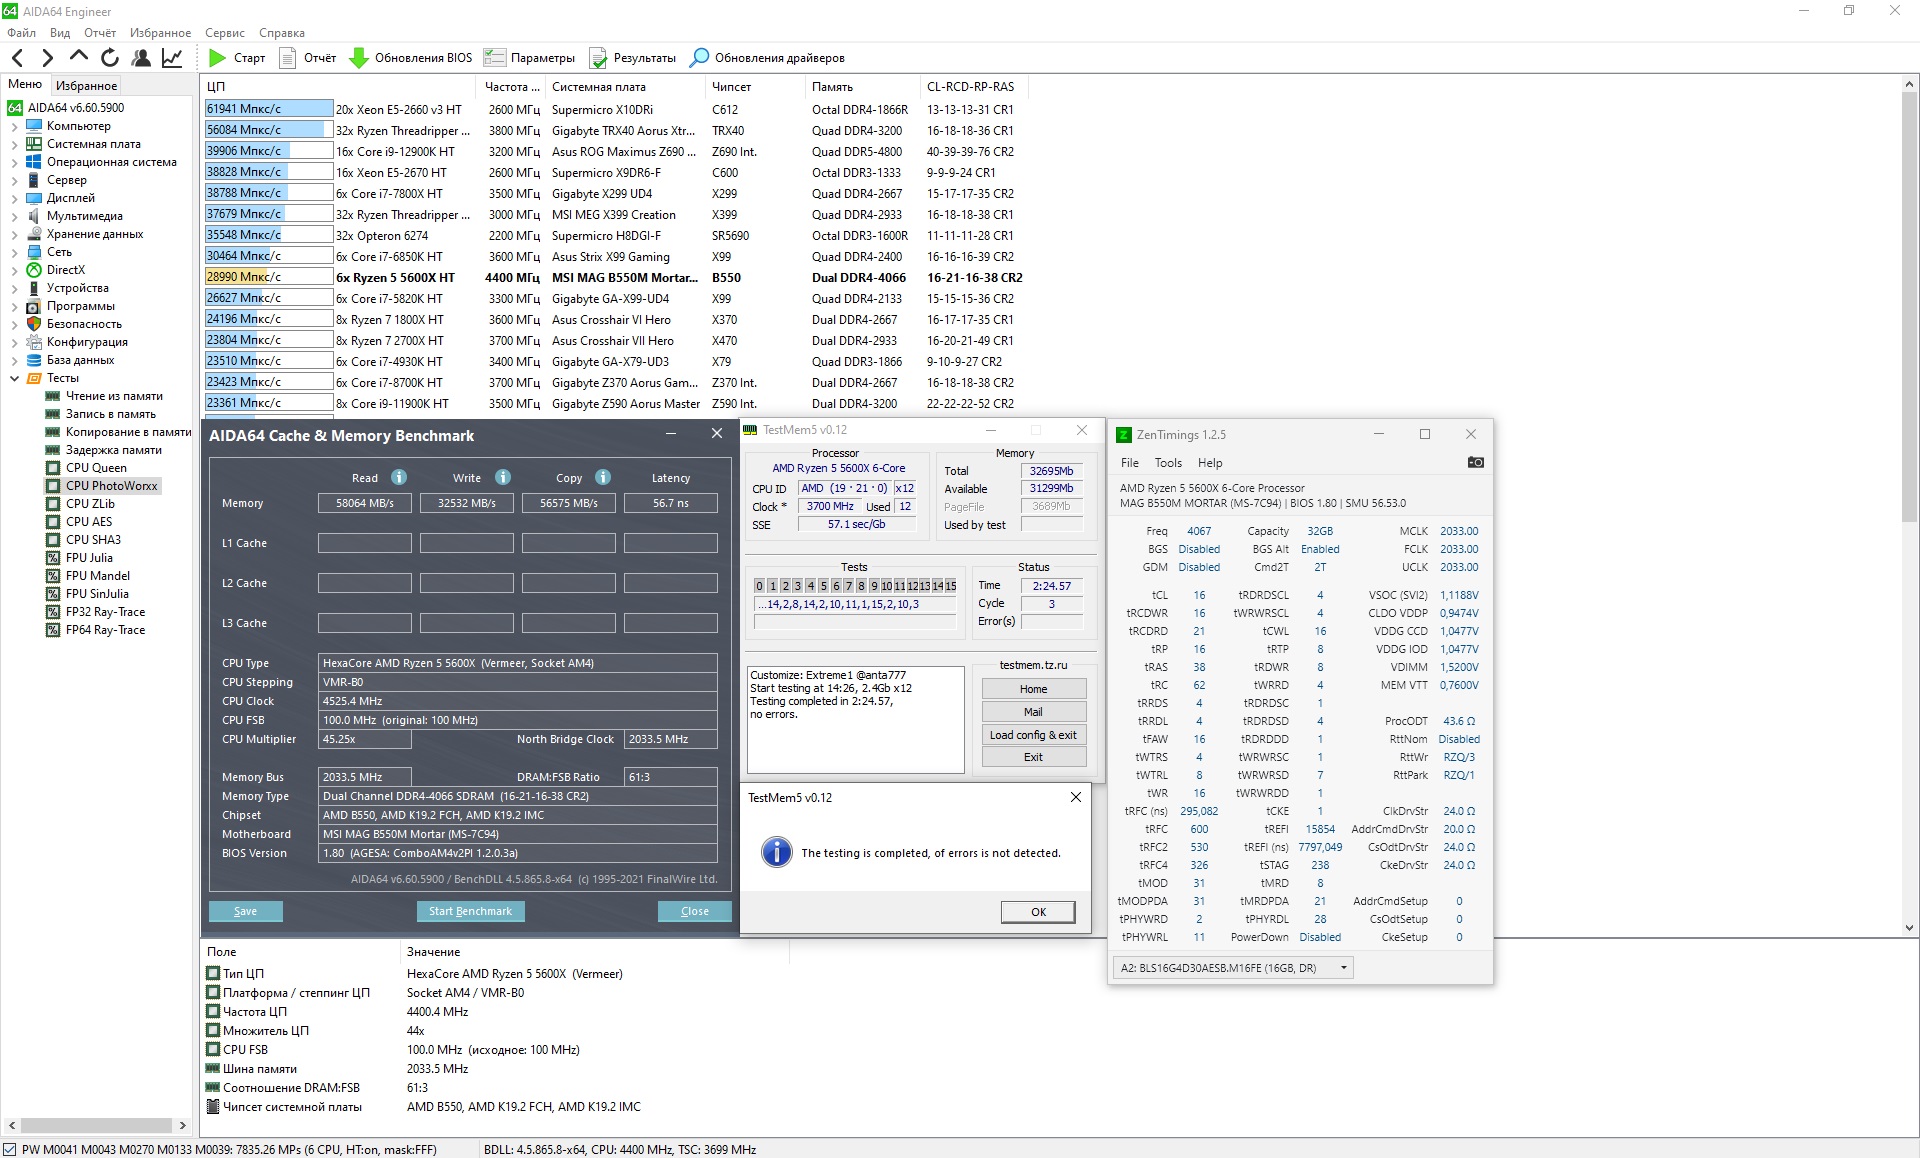Toggle the CPU FSB field checkbox
Viewport: 1920px width, 1158px height.
[x=213, y=1049]
